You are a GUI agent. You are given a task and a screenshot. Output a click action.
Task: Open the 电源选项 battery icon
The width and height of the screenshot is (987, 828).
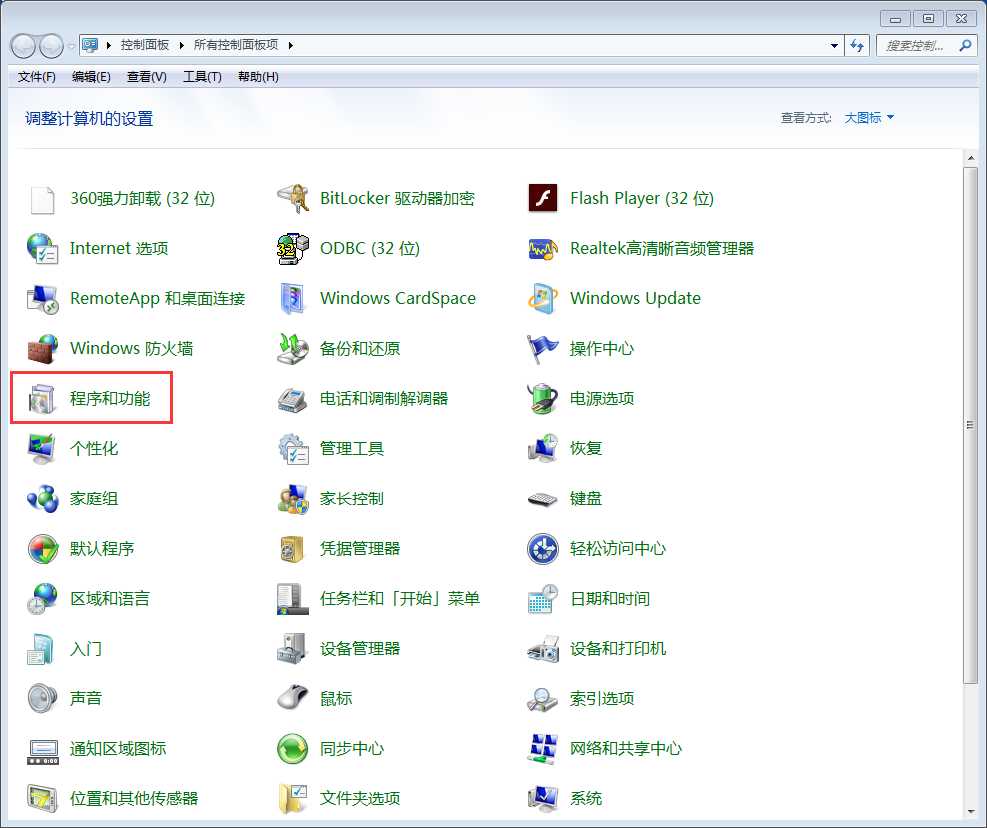[x=543, y=399]
